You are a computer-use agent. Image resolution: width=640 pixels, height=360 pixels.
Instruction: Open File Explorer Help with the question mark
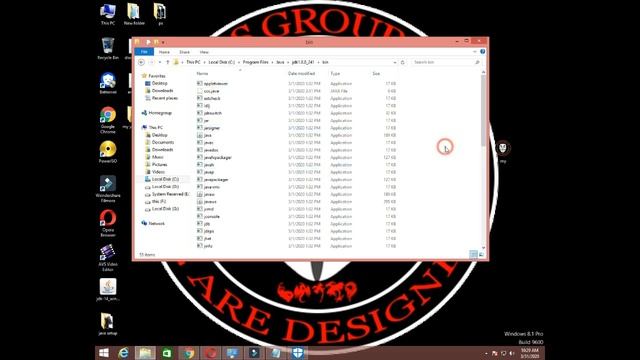click(482, 52)
